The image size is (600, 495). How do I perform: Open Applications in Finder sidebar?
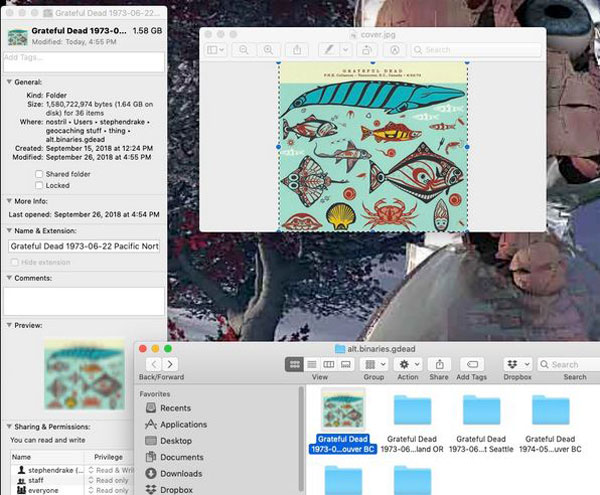click(183, 424)
